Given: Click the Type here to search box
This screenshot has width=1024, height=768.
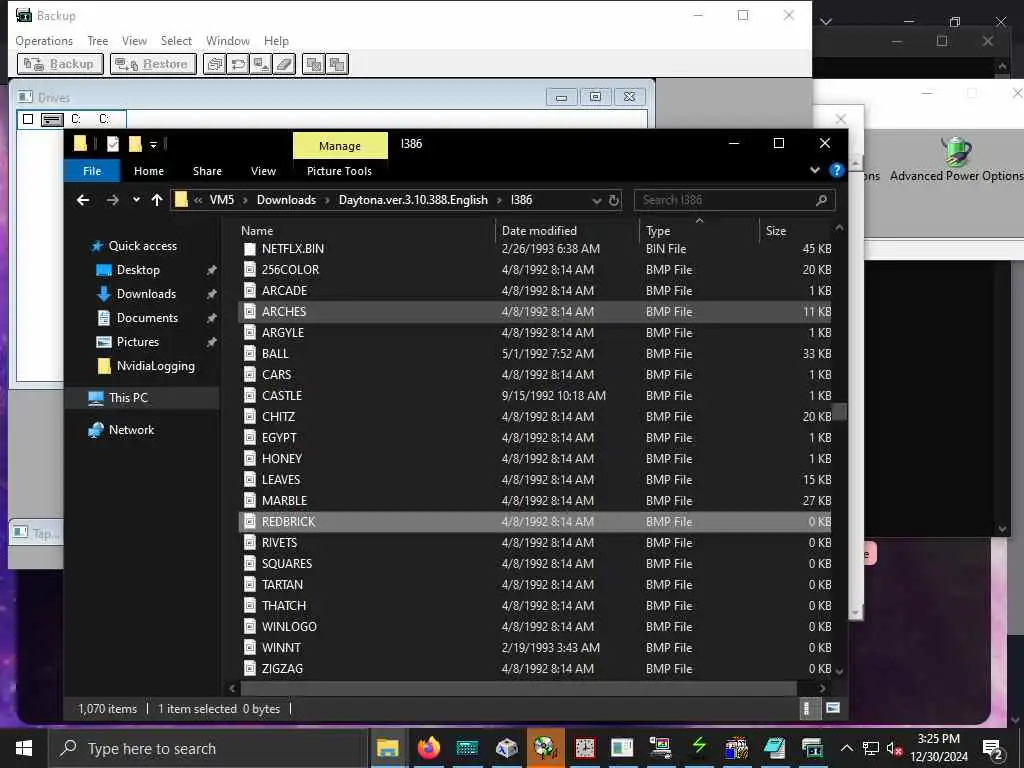Looking at the screenshot, I should [x=209, y=748].
